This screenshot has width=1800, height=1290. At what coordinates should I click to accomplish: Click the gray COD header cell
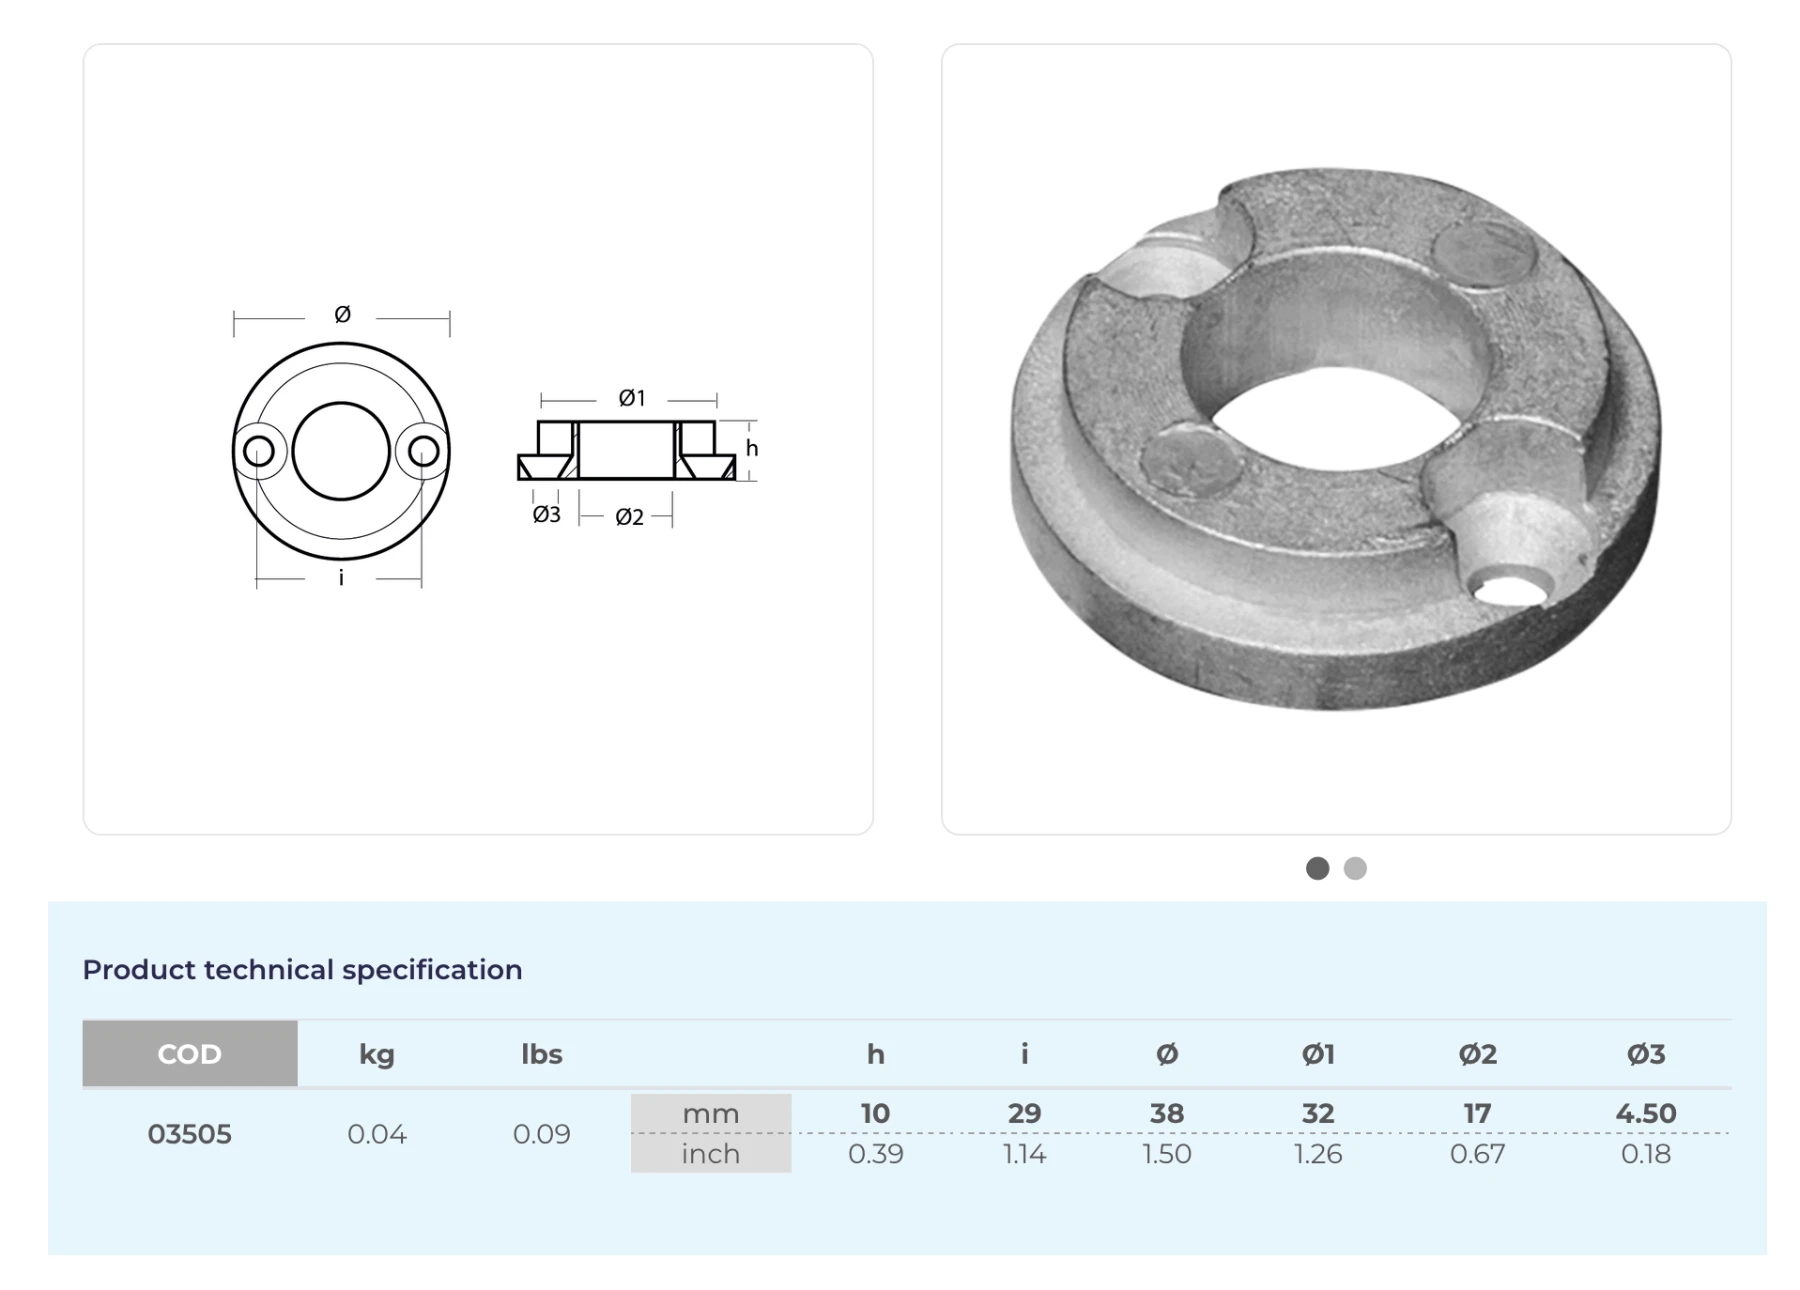pyautogui.click(x=190, y=1053)
